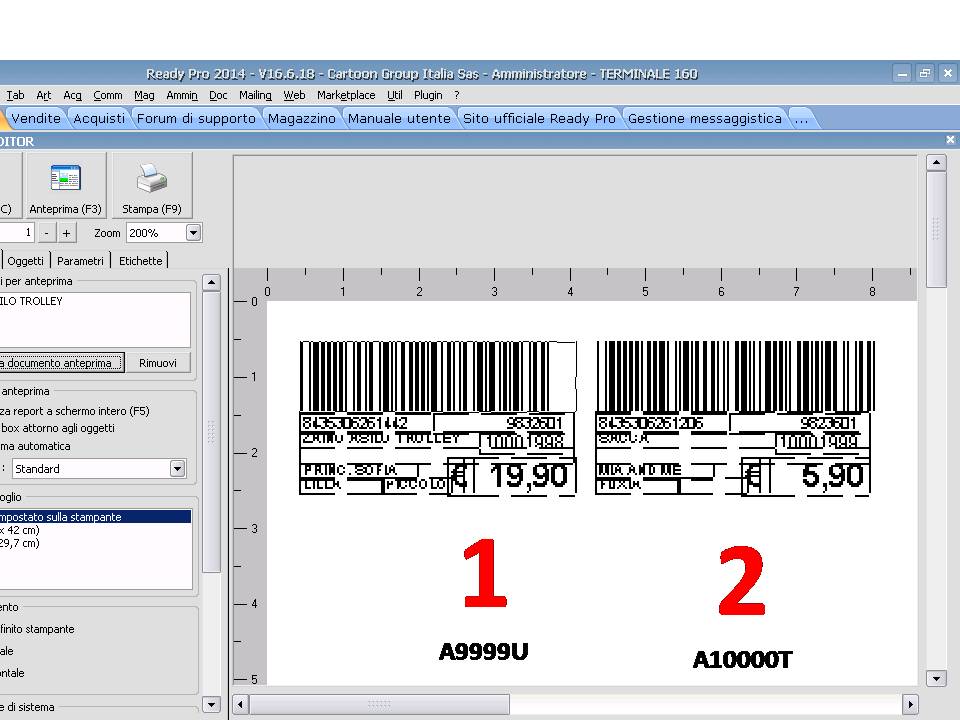
Task: Open the Util menu
Action: pyautogui.click(x=395, y=95)
